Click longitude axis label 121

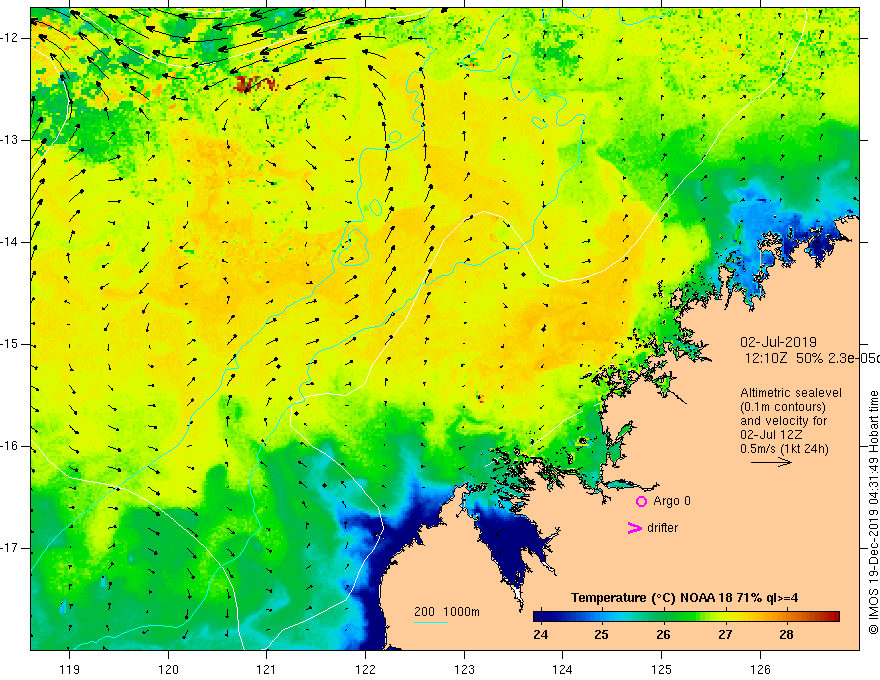267,669
